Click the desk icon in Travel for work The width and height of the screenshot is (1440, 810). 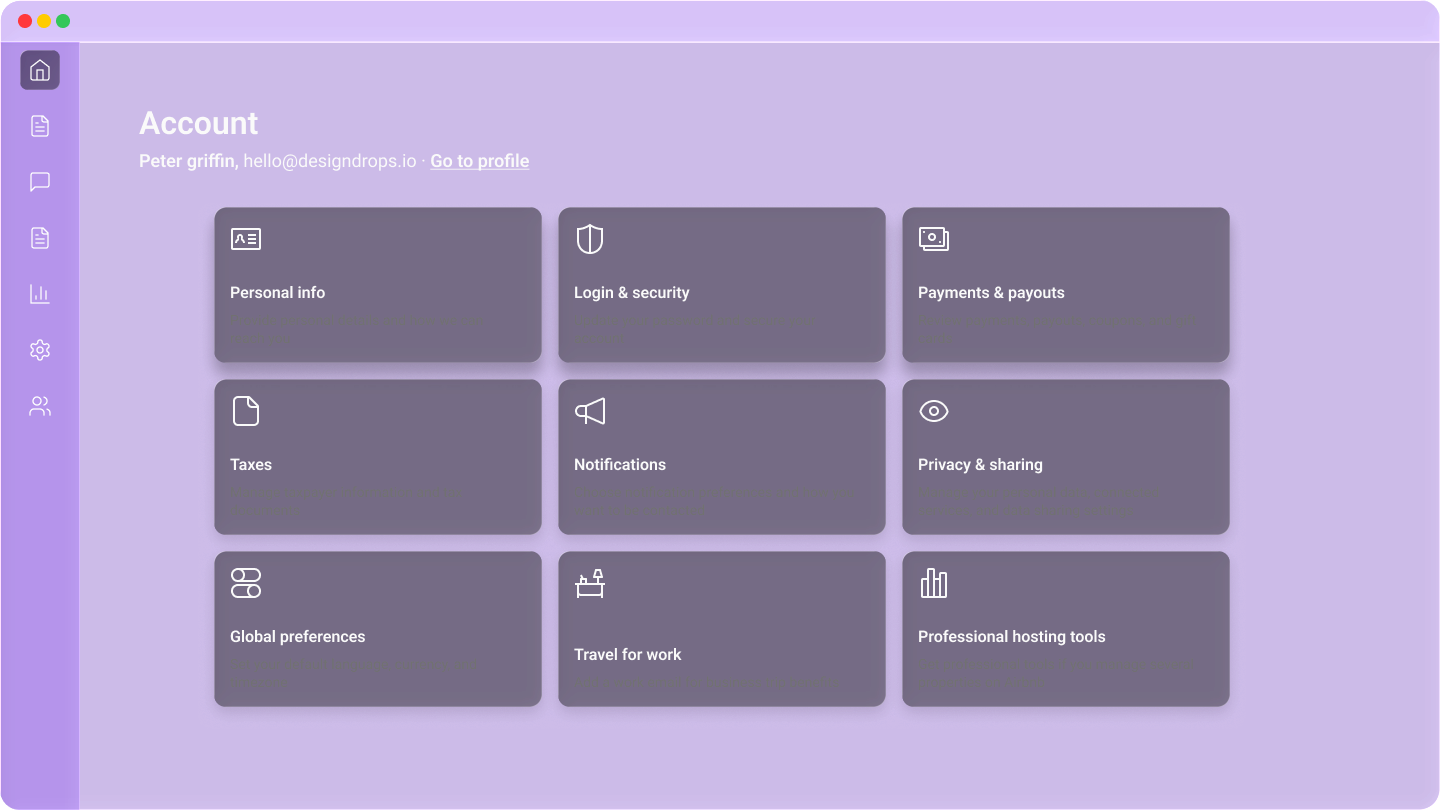pyautogui.click(x=590, y=583)
